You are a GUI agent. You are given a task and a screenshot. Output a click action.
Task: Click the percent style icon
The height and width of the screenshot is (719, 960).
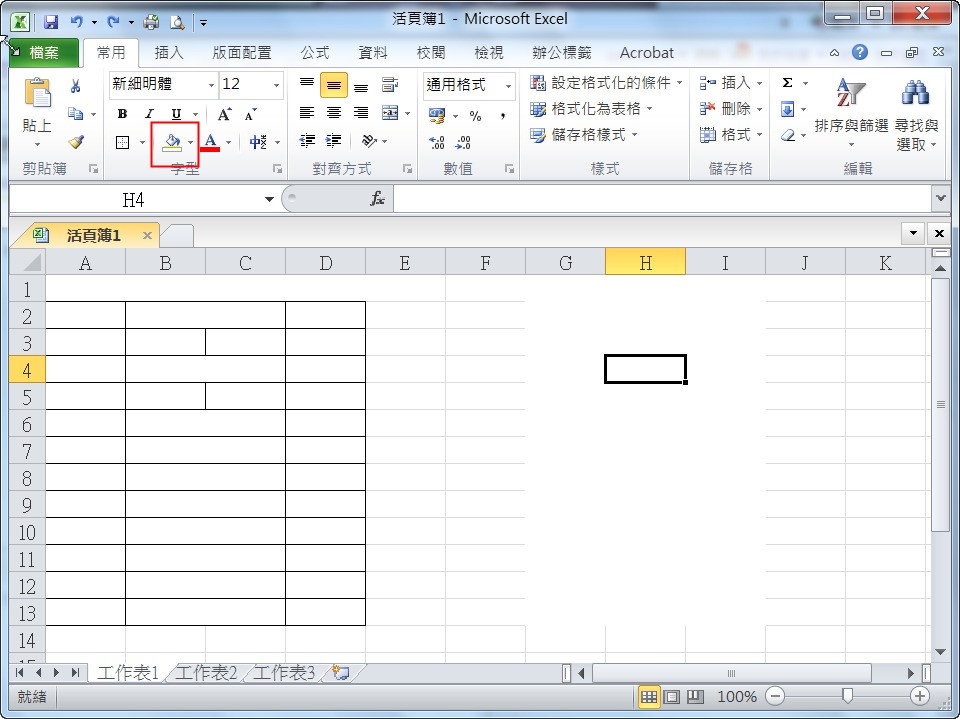coord(475,116)
